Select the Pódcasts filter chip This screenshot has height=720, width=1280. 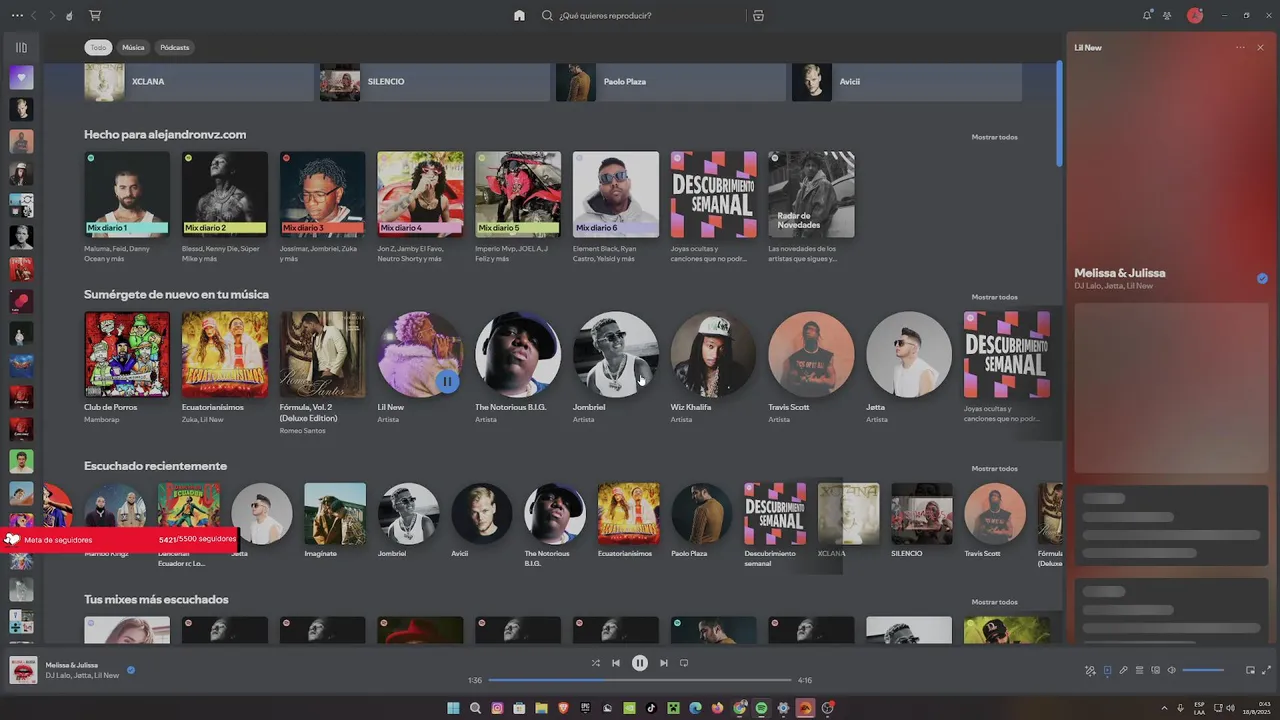(x=175, y=47)
